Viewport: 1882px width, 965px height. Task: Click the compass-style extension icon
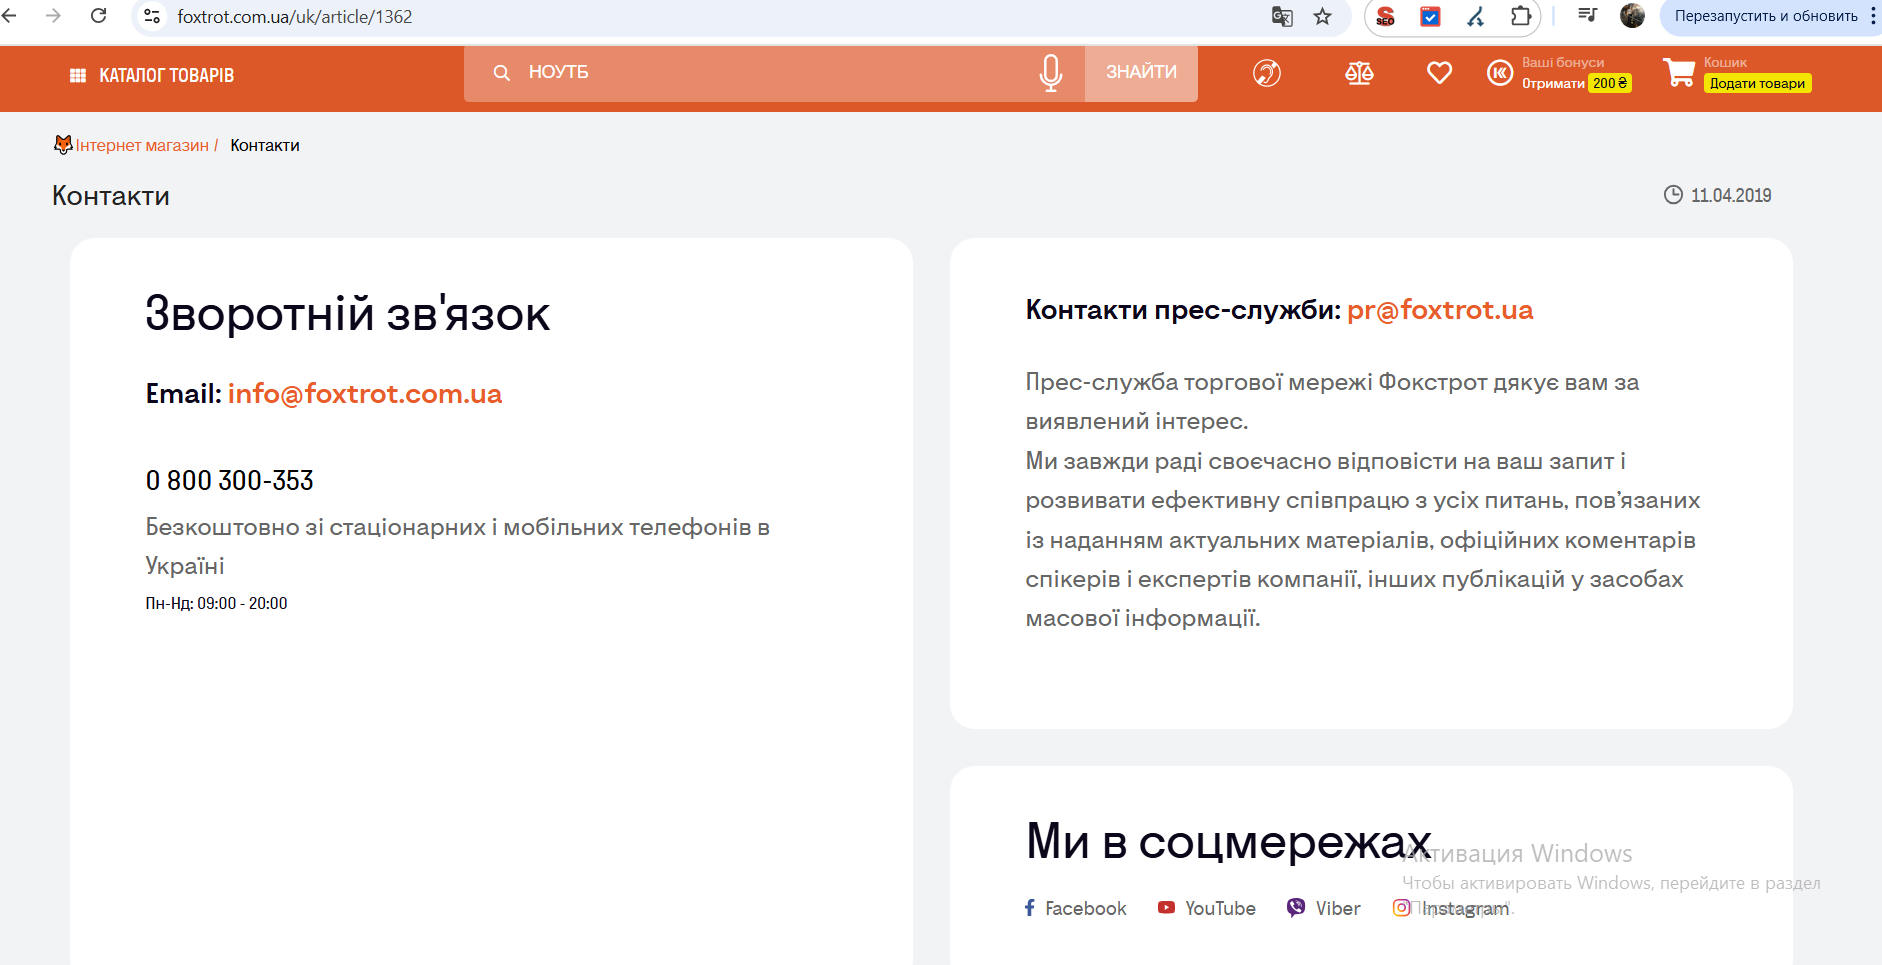pyautogui.click(x=1476, y=16)
